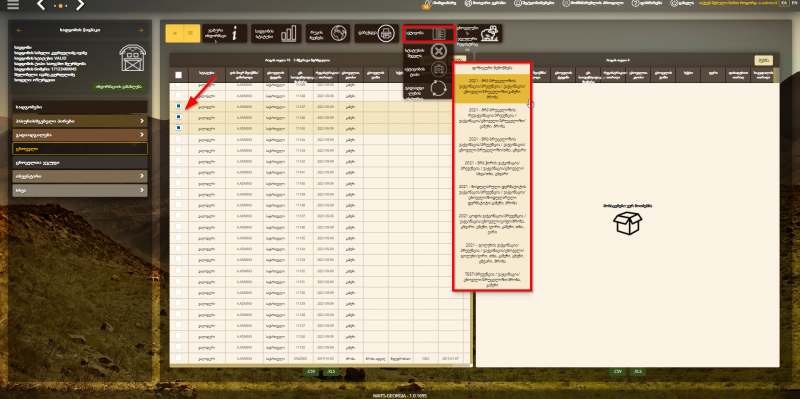Go forward with the right arrow

pos(80,6)
